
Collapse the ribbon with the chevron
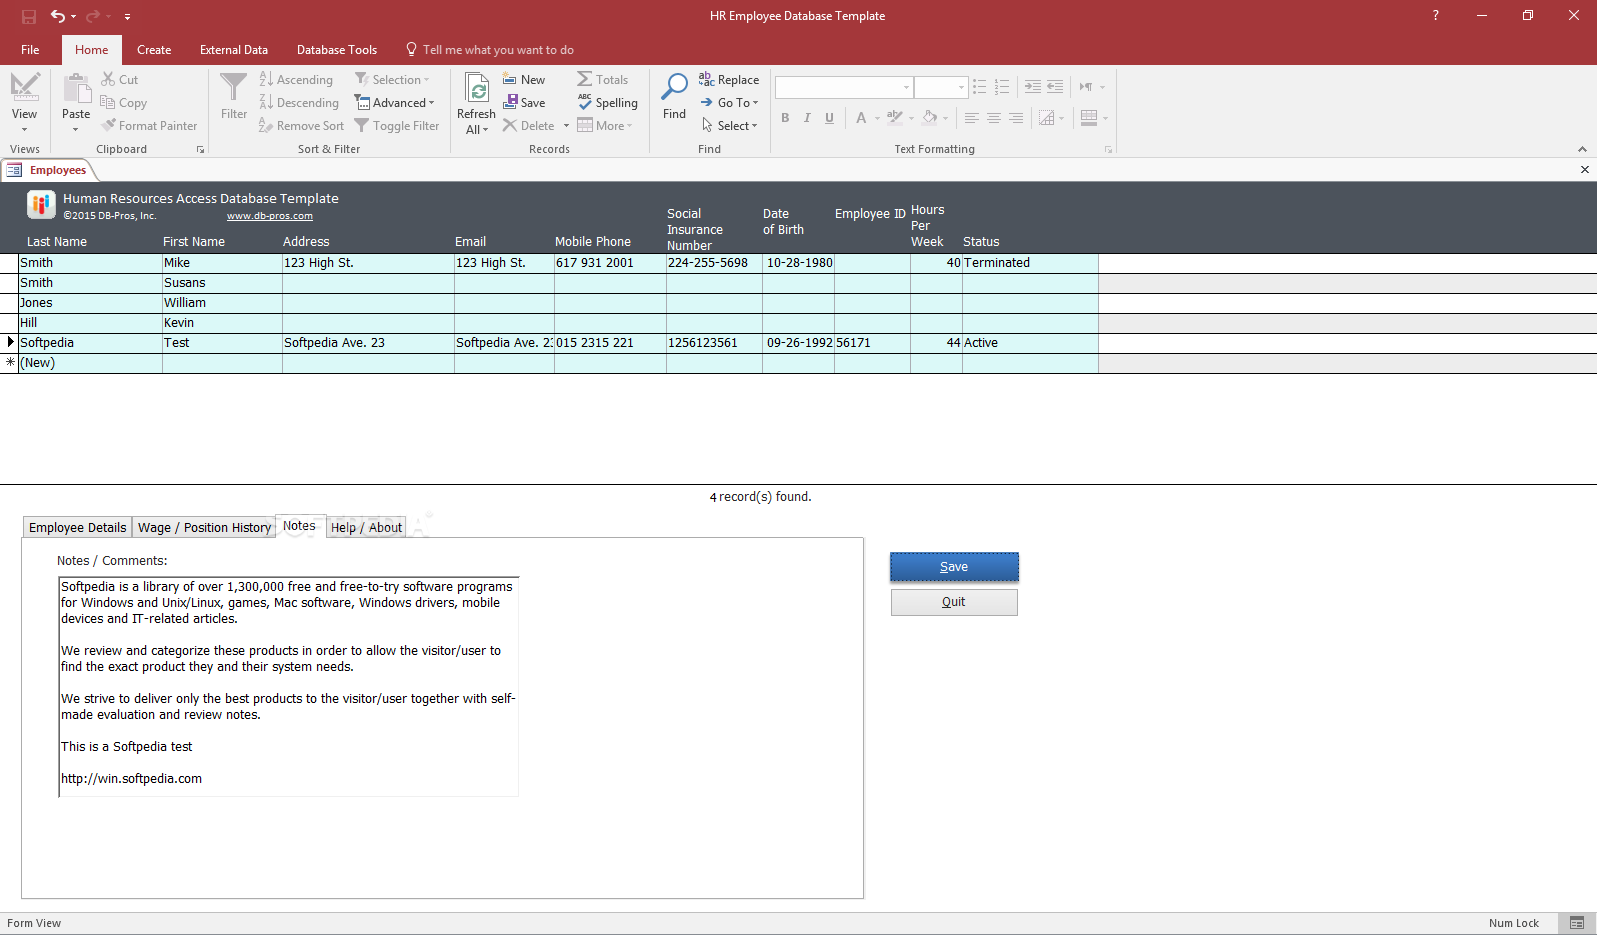(x=1582, y=150)
